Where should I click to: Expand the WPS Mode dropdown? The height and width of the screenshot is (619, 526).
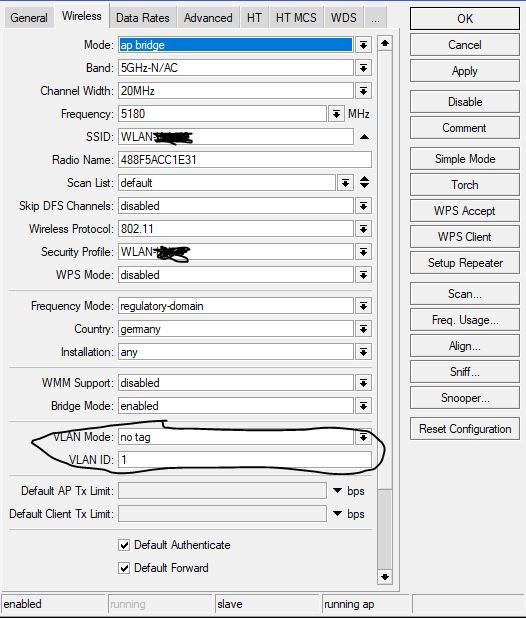pyautogui.click(x=363, y=275)
